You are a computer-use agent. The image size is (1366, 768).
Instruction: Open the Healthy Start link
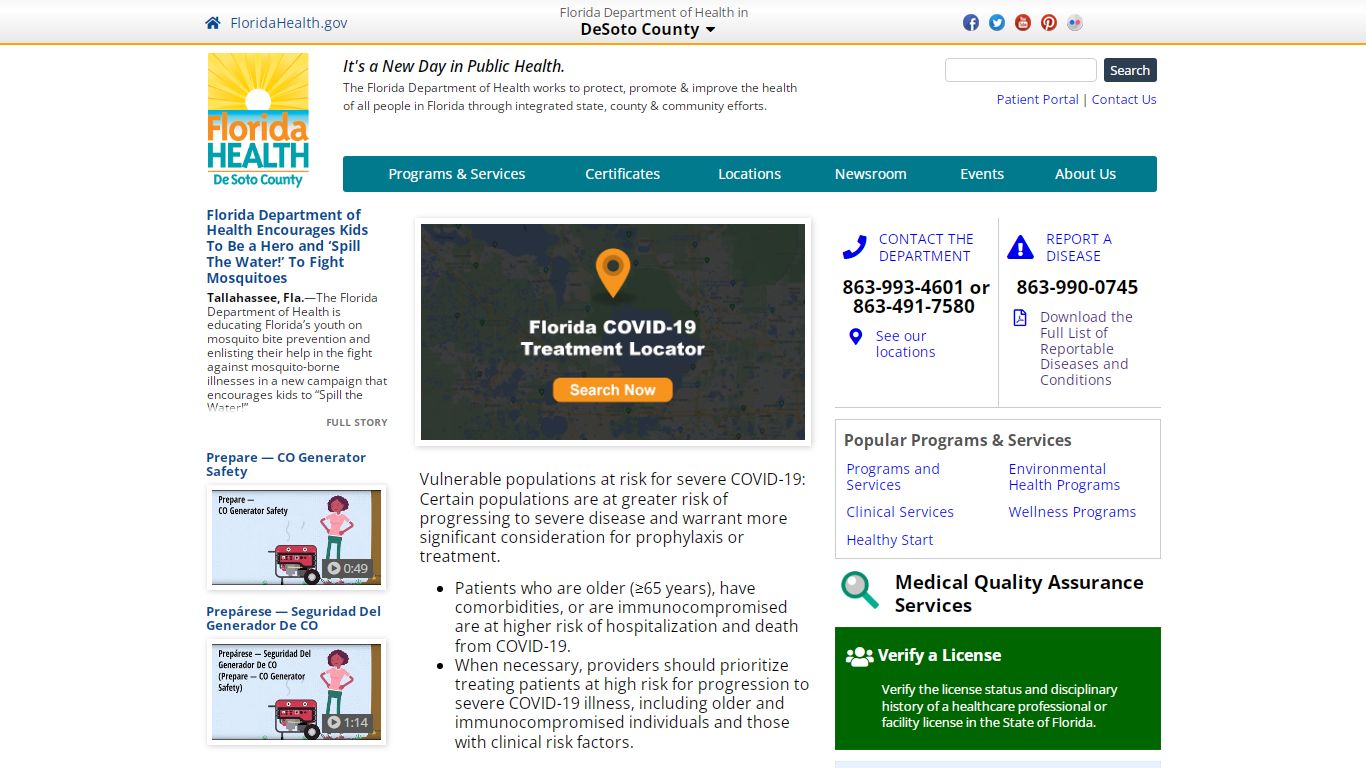tap(890, 540)
